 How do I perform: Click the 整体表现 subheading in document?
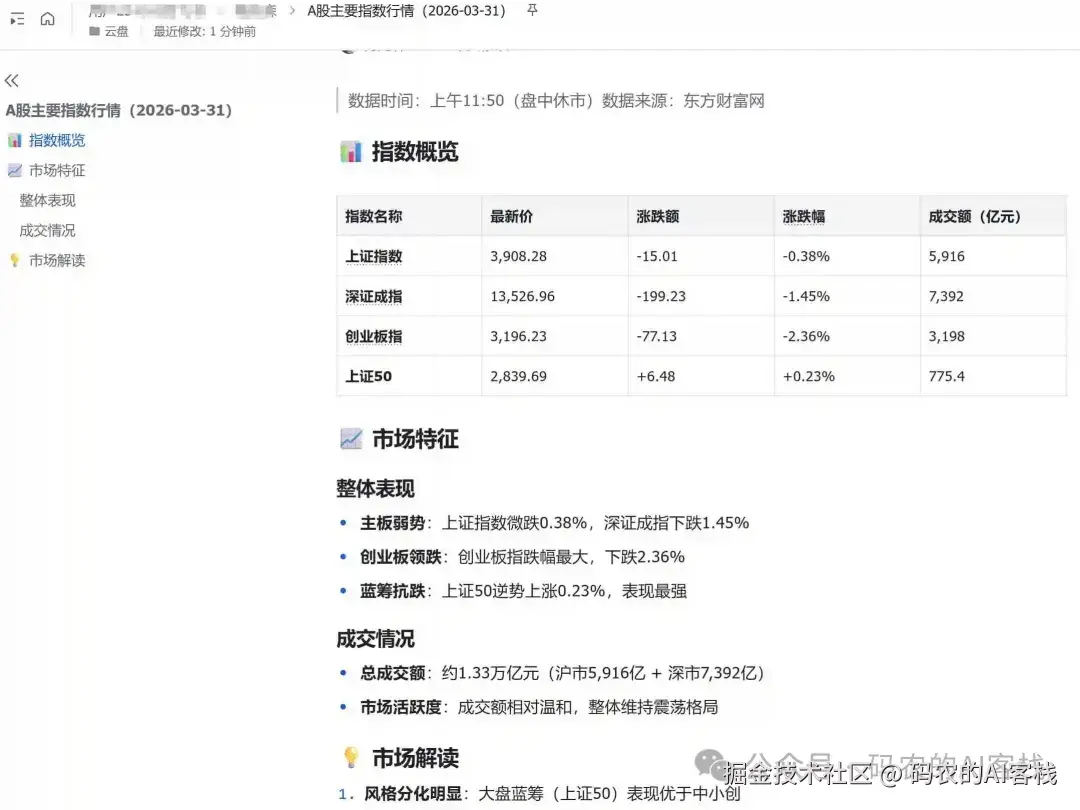pyautogui.click(x=375, y=488)
